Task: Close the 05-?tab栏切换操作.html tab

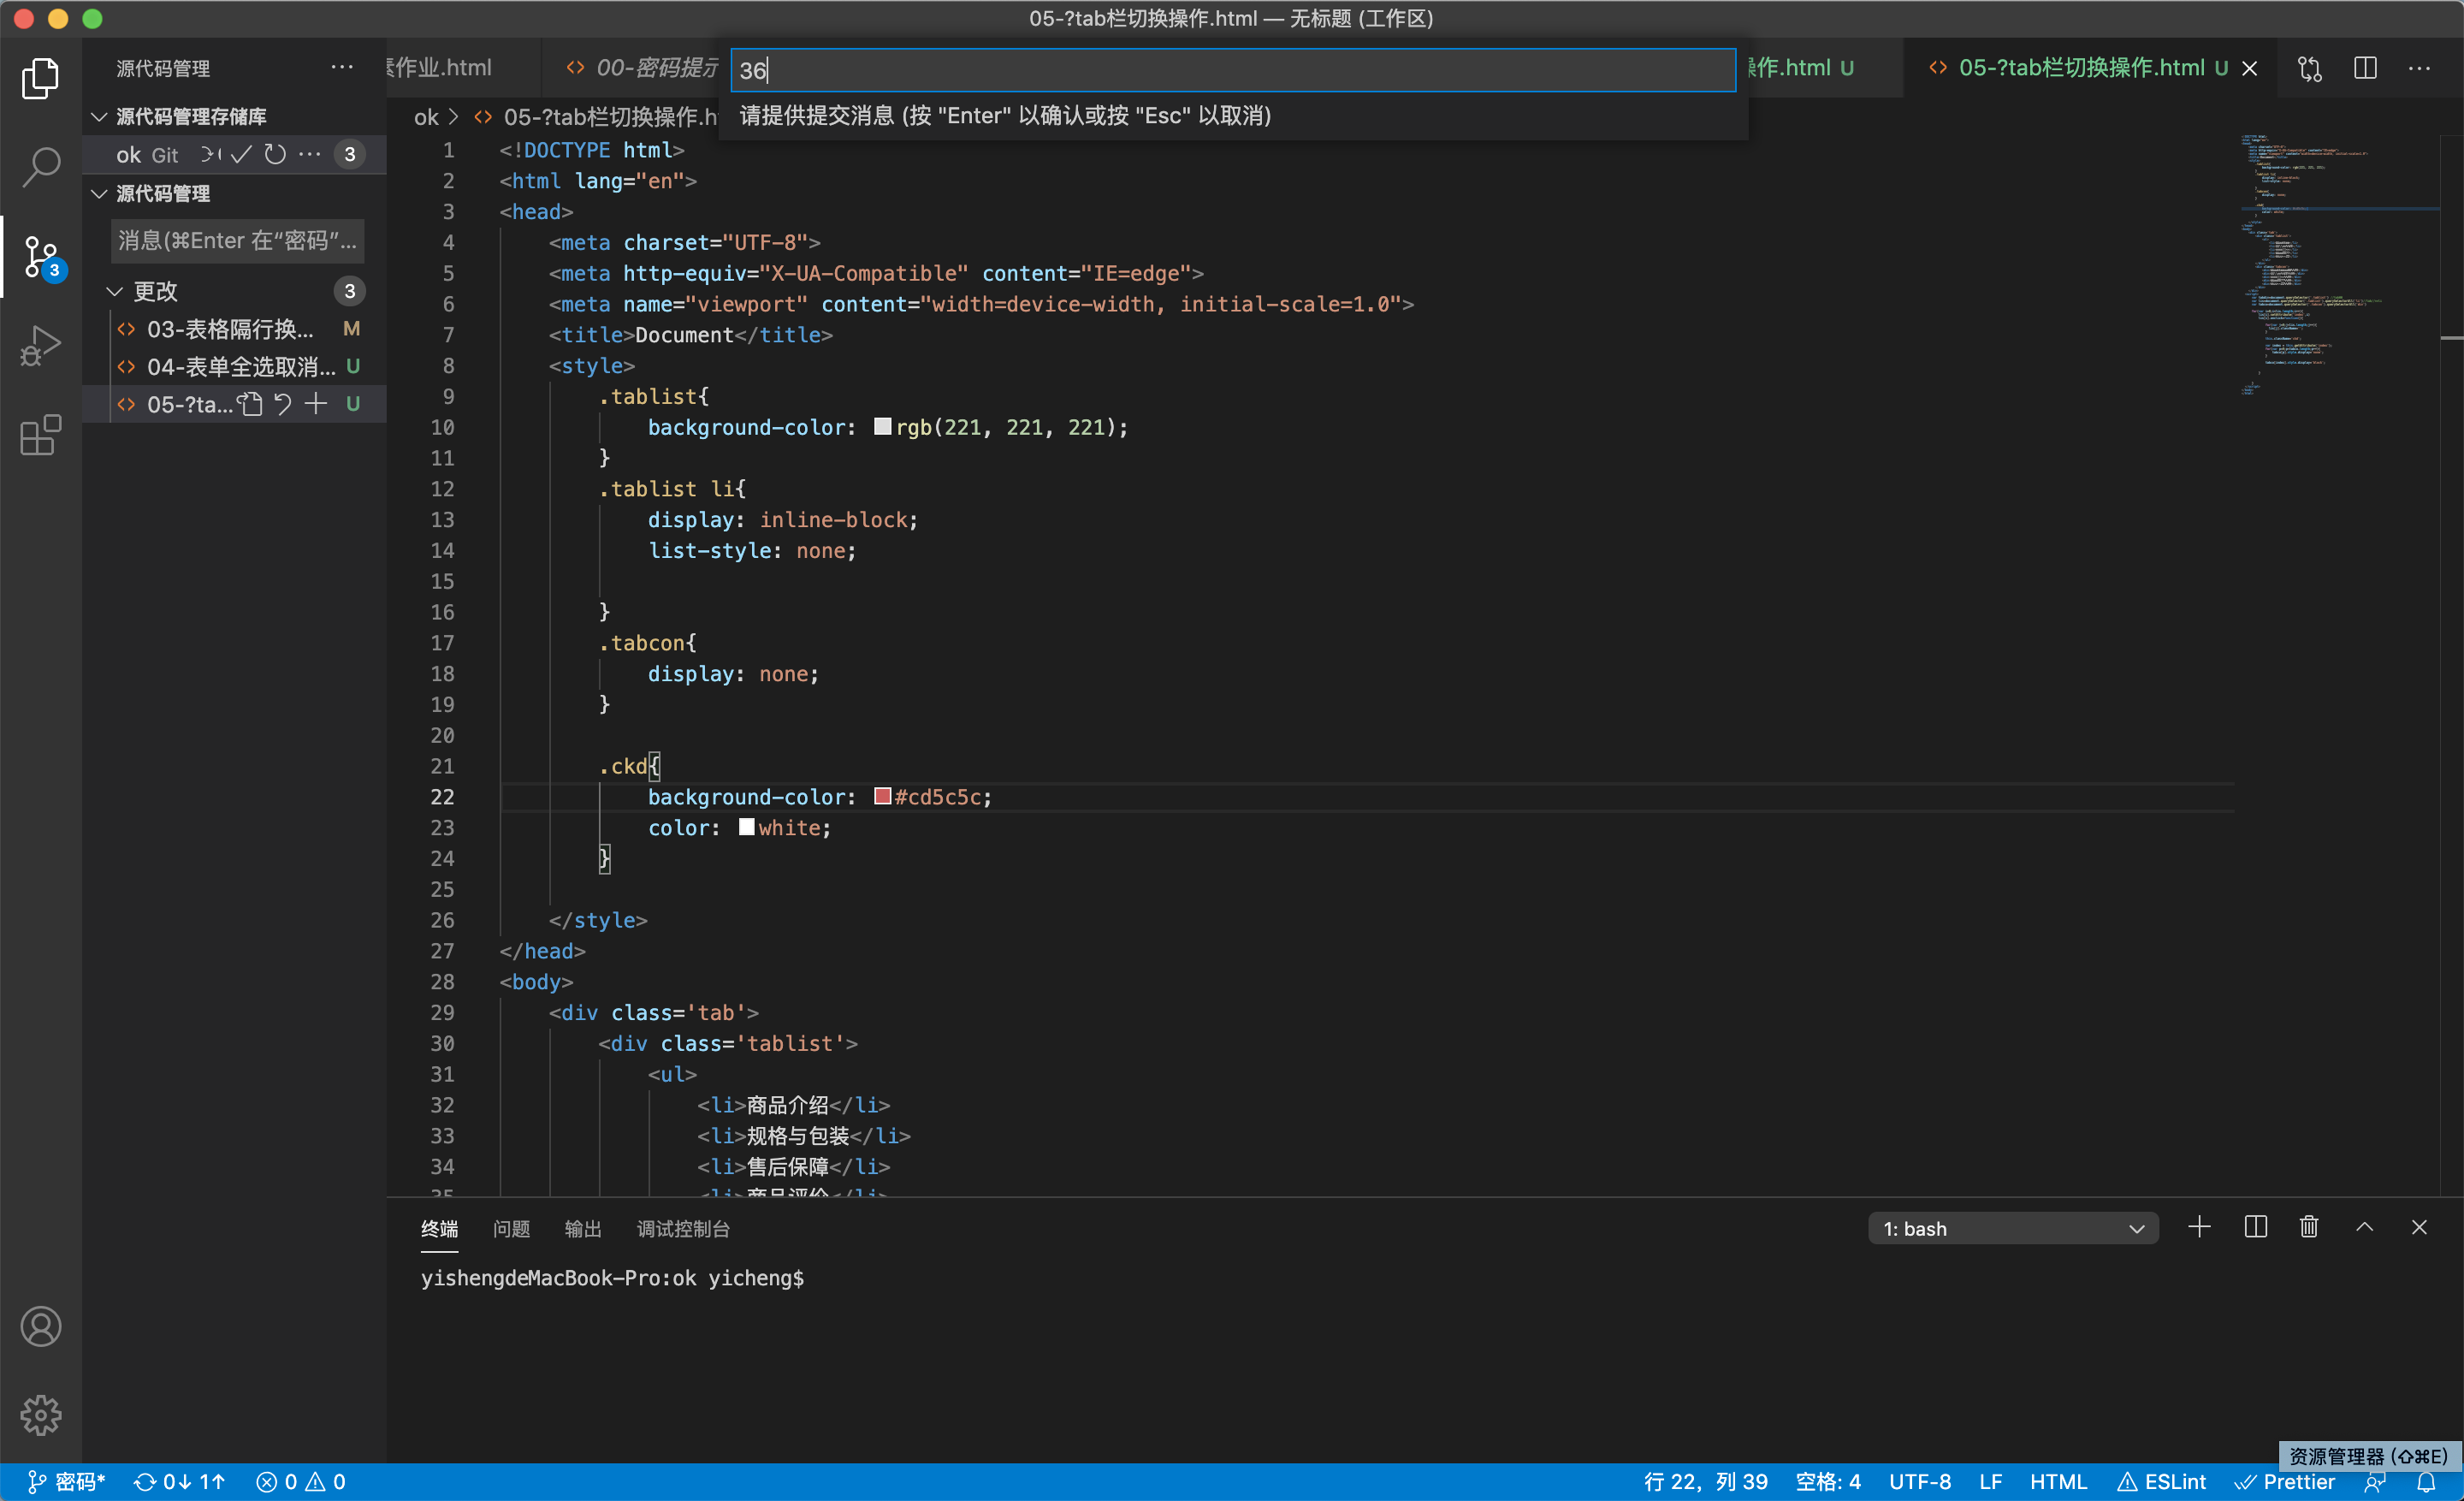Action: [2249, 68]
